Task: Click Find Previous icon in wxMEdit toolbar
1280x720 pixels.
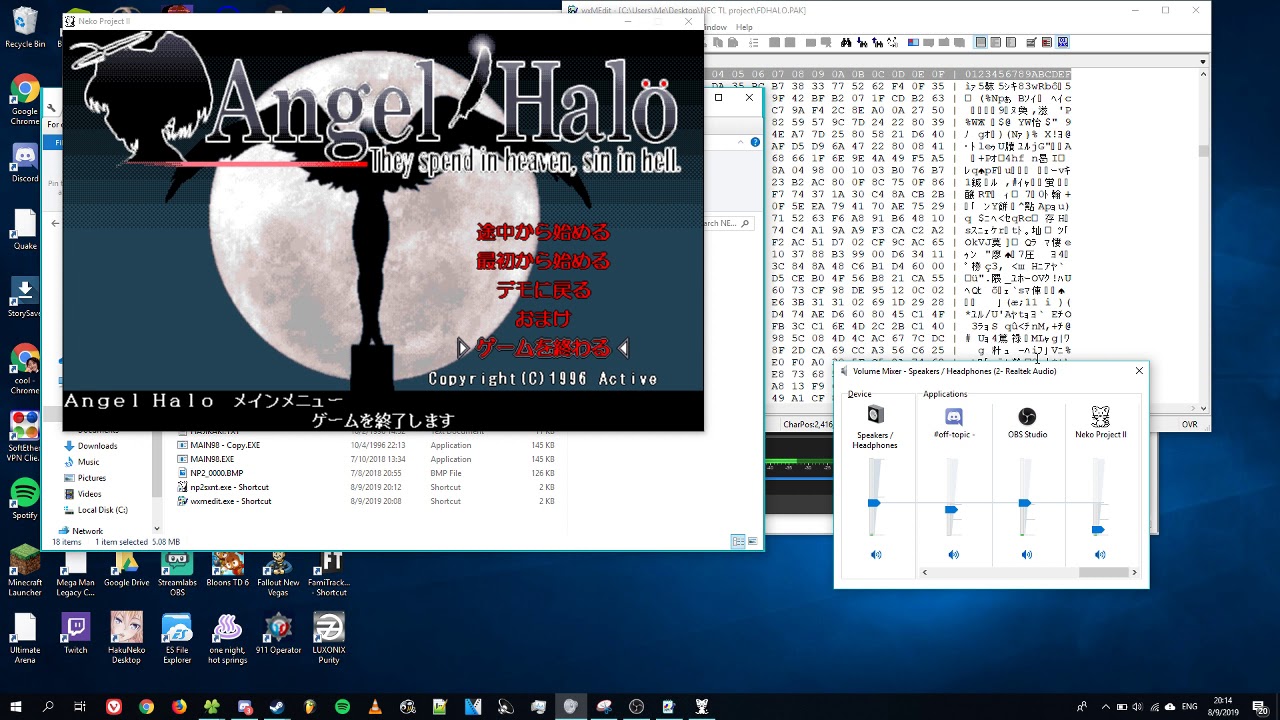Action: pyautogui.click(x=876, y=43)
